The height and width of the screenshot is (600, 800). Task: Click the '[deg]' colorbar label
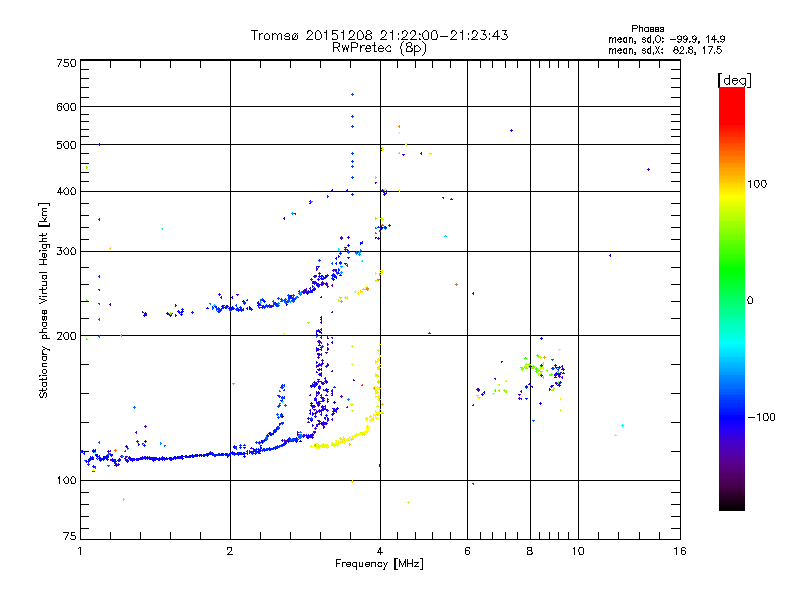[x=734, y=80]
